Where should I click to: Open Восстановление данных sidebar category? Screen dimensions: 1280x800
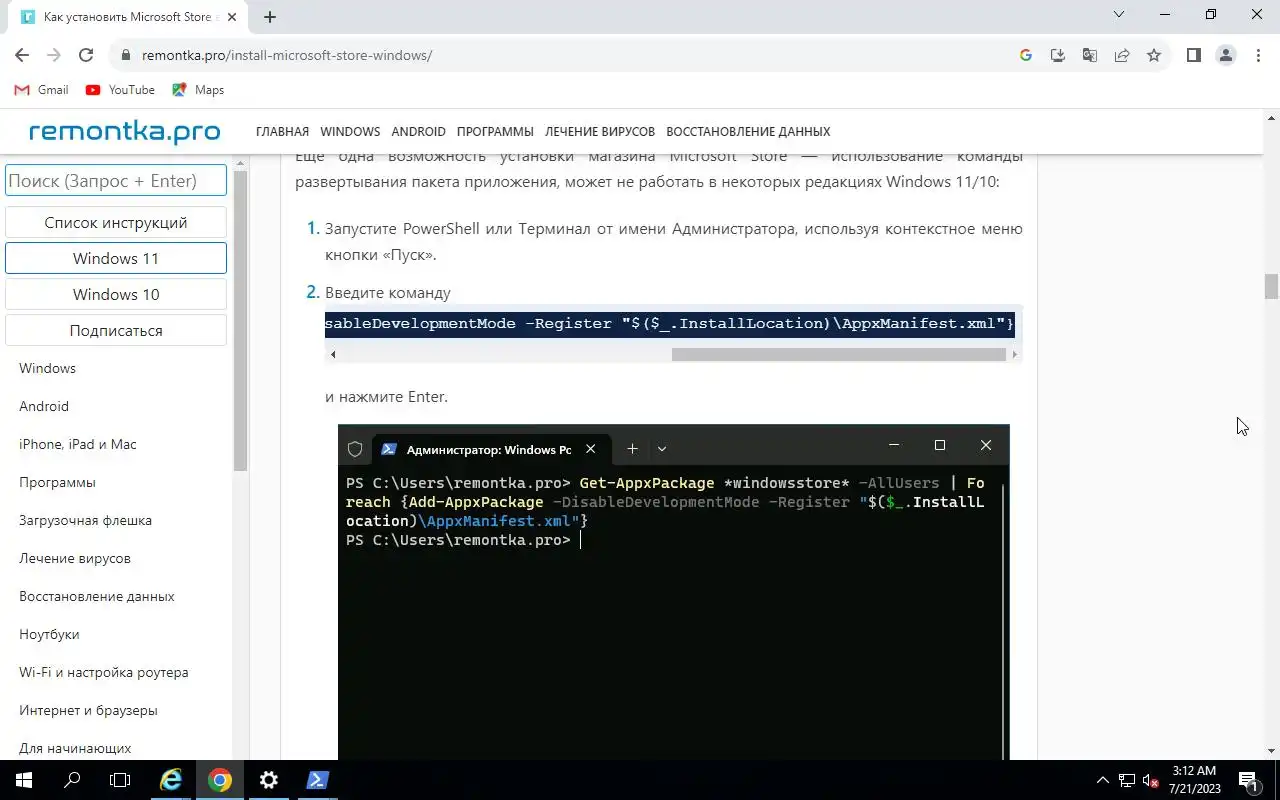(x=97, y=596)
